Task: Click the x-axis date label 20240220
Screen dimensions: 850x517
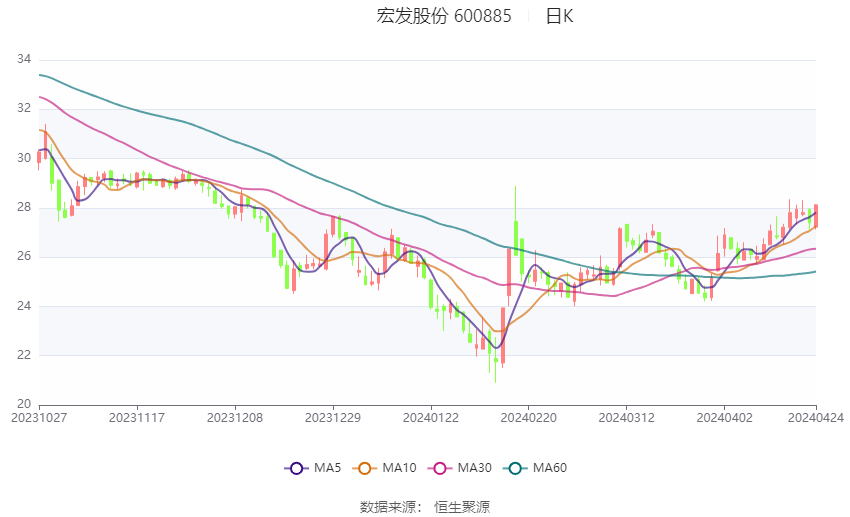Action: click(529, 418)
